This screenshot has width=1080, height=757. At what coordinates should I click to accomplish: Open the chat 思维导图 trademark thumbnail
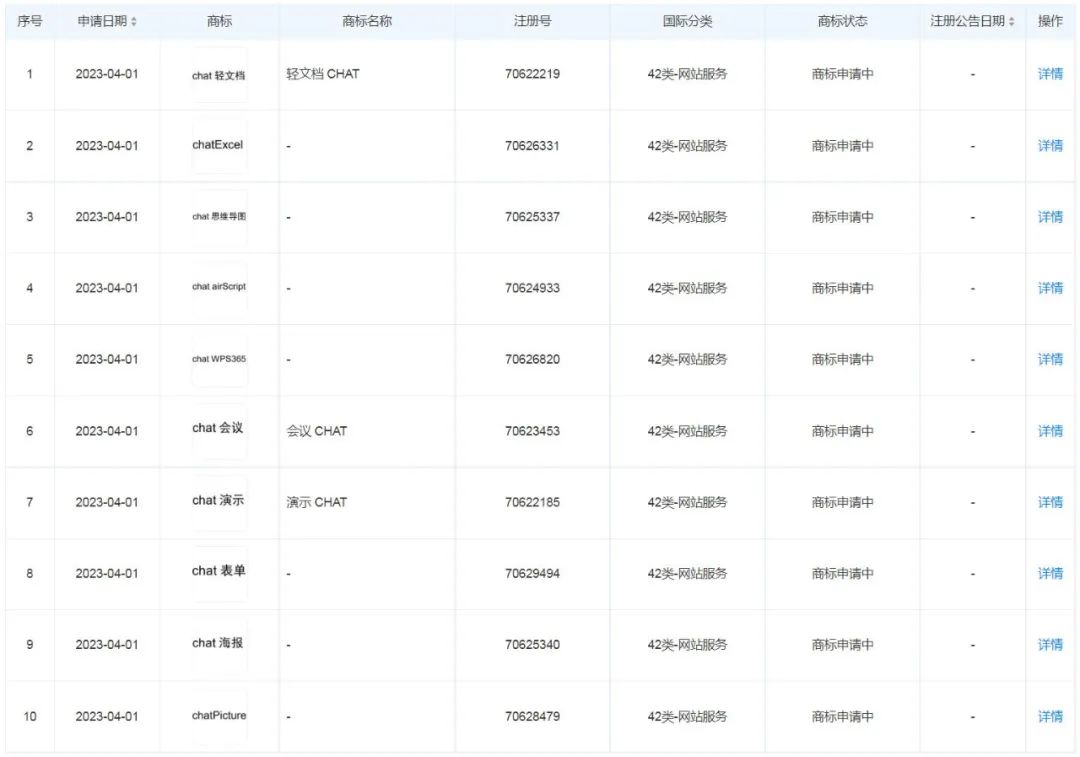219,217
